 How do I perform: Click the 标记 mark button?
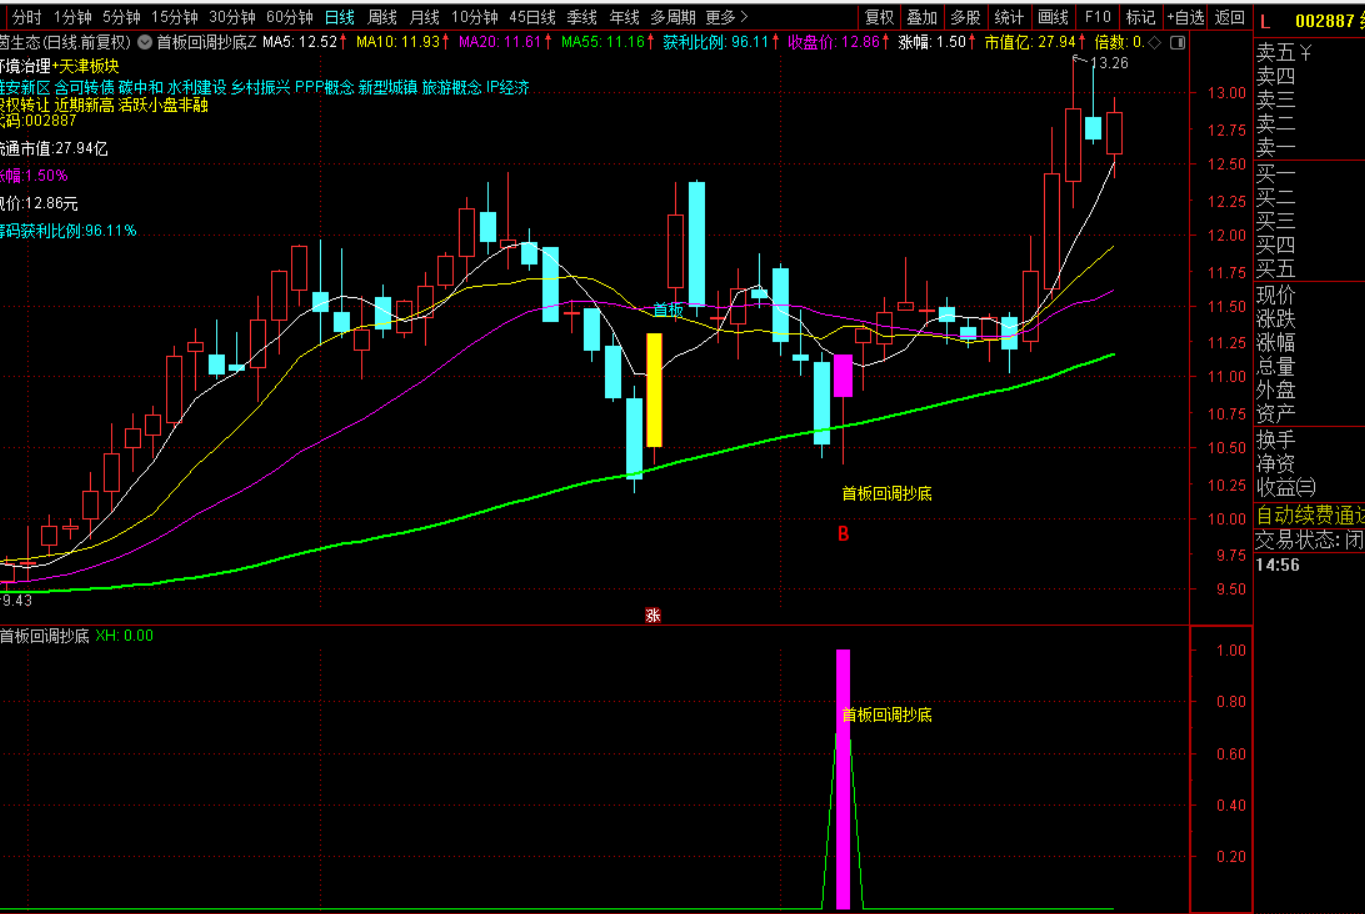tap(1140, 17)
